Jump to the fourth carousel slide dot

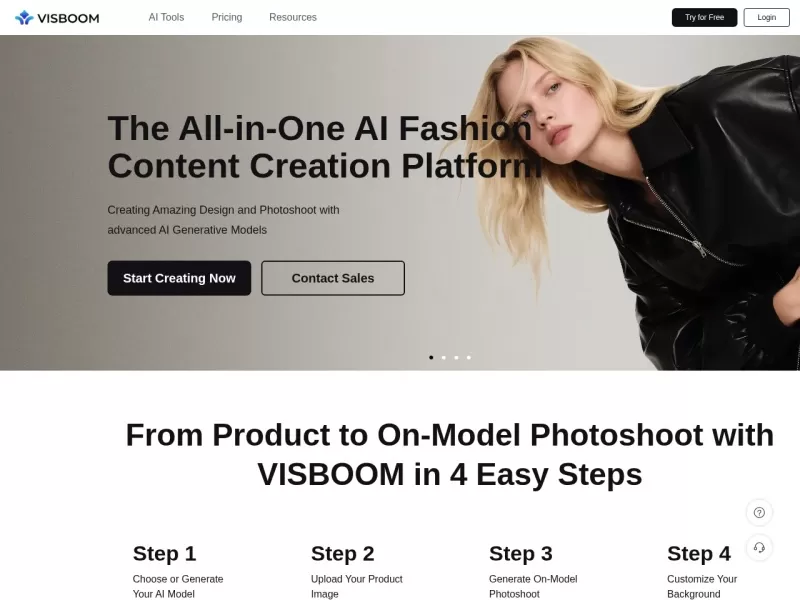tap(469, 358)
